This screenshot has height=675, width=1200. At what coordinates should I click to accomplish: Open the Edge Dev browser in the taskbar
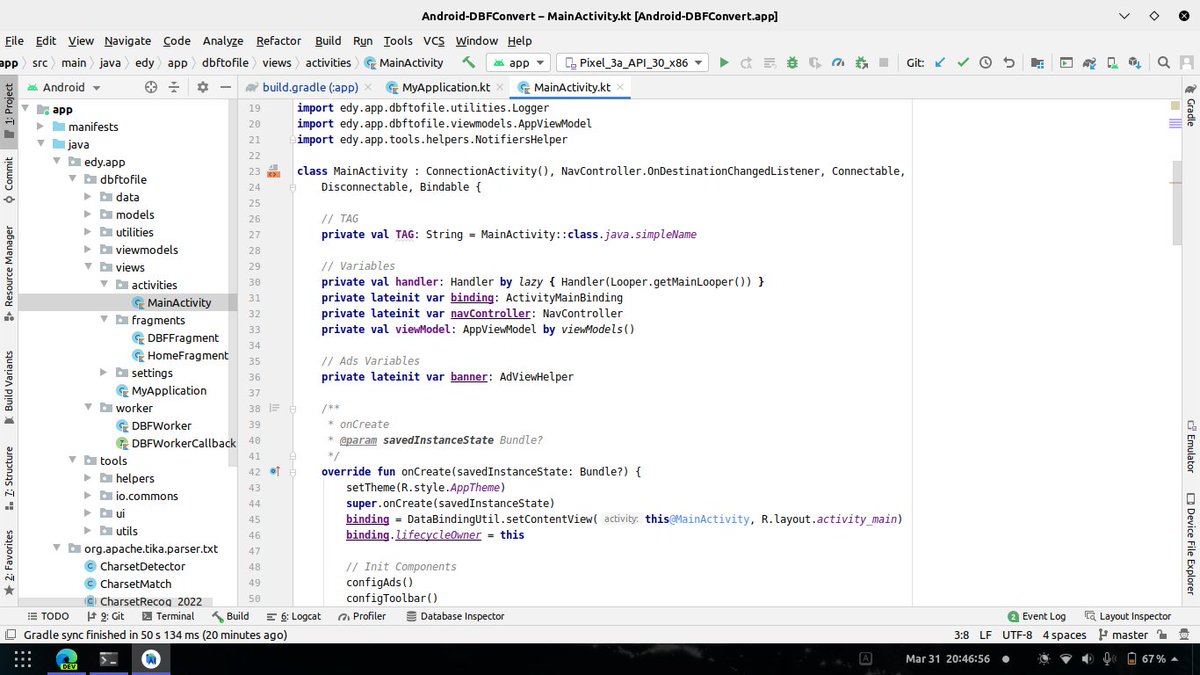click(67, 659)
